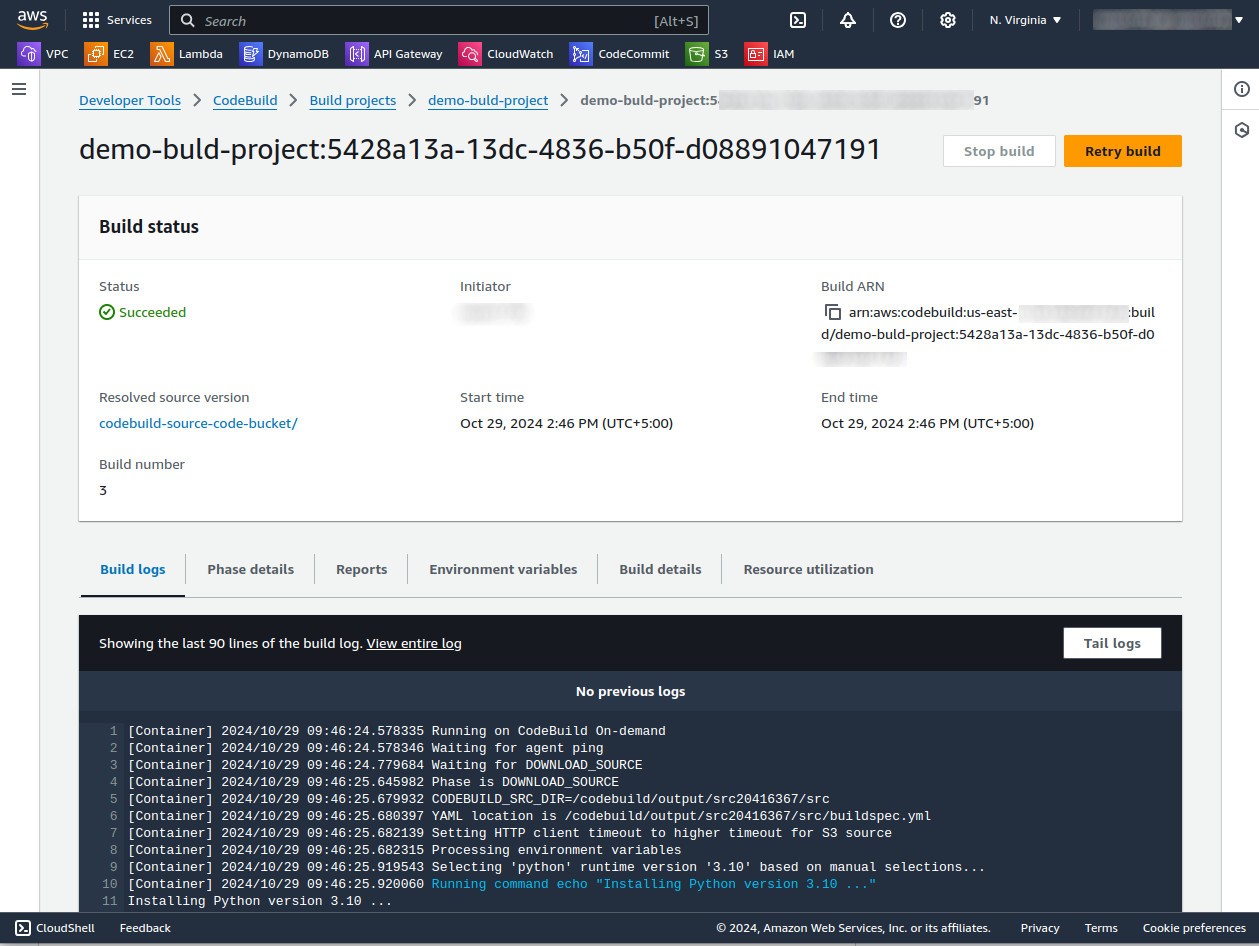The image size is (1259, 946).
Task: Switch to the Build logs tab
Action: (133, 570)
